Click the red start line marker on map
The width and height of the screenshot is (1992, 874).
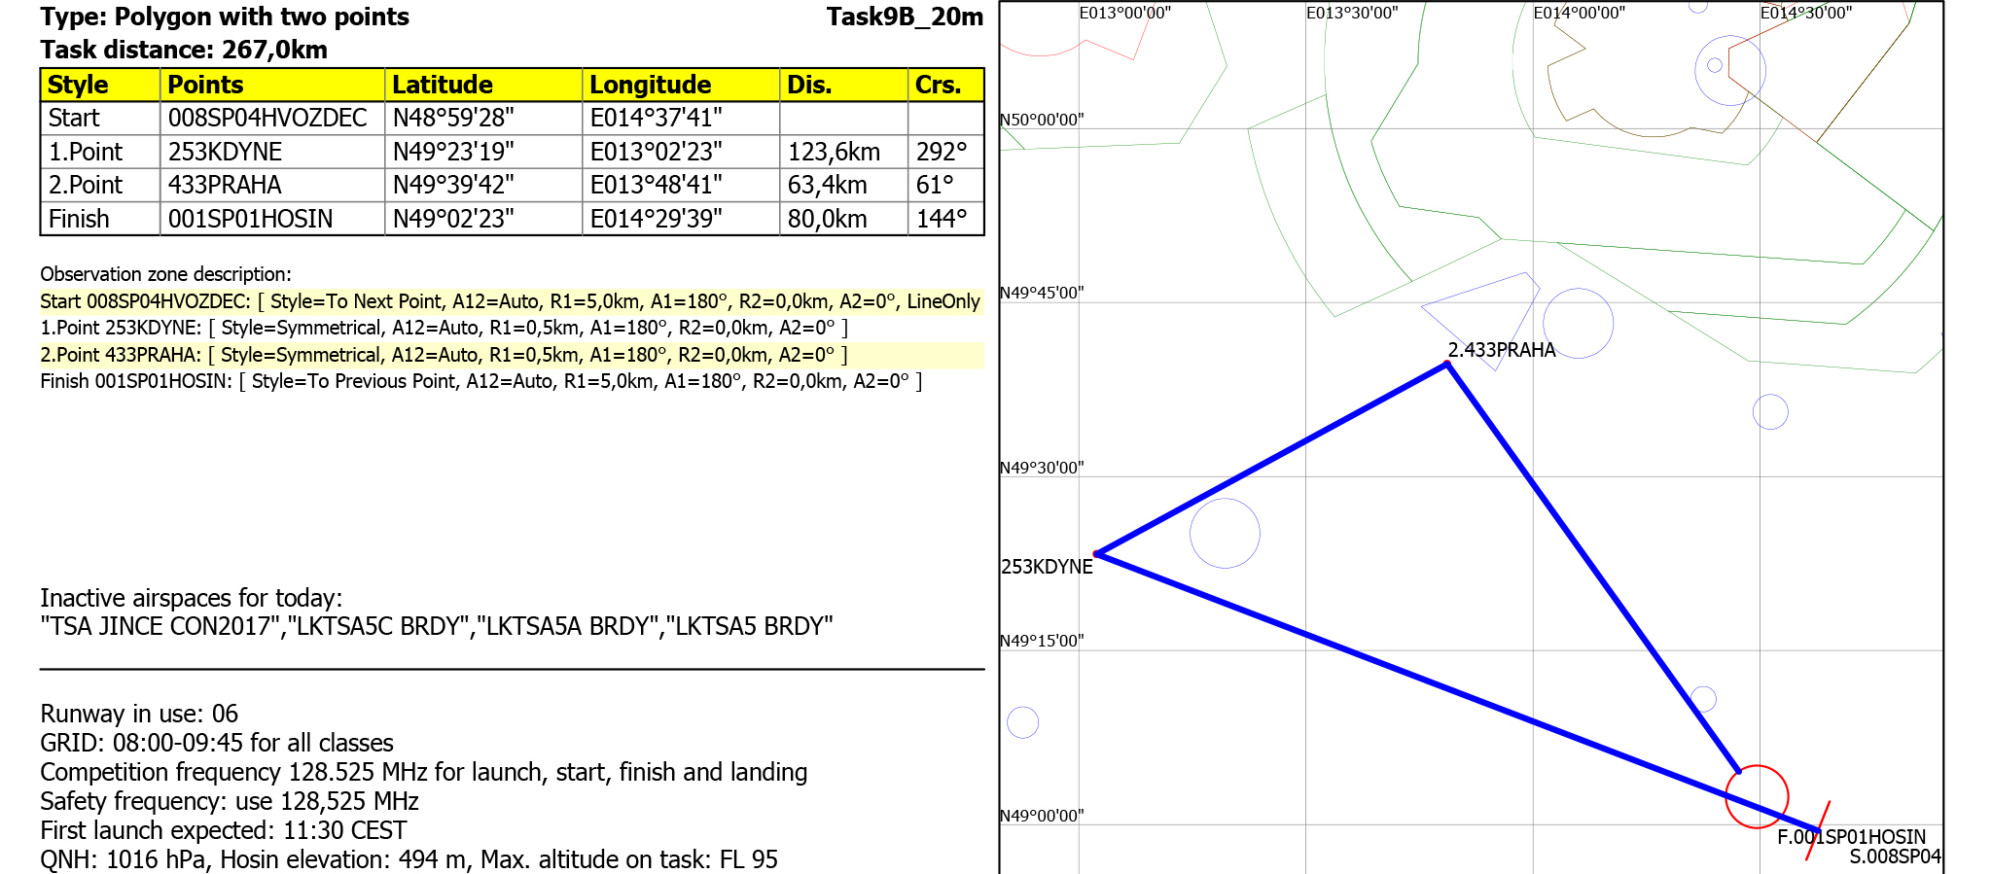pos(1818,829)
